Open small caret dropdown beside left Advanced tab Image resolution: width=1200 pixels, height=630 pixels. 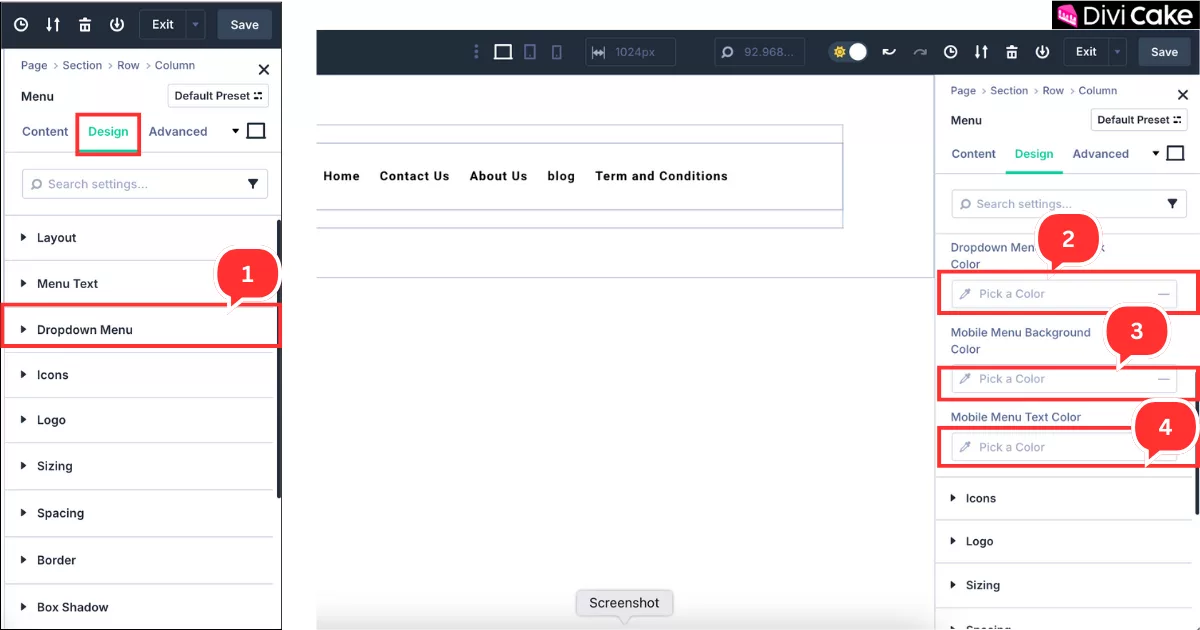(236, 131)
